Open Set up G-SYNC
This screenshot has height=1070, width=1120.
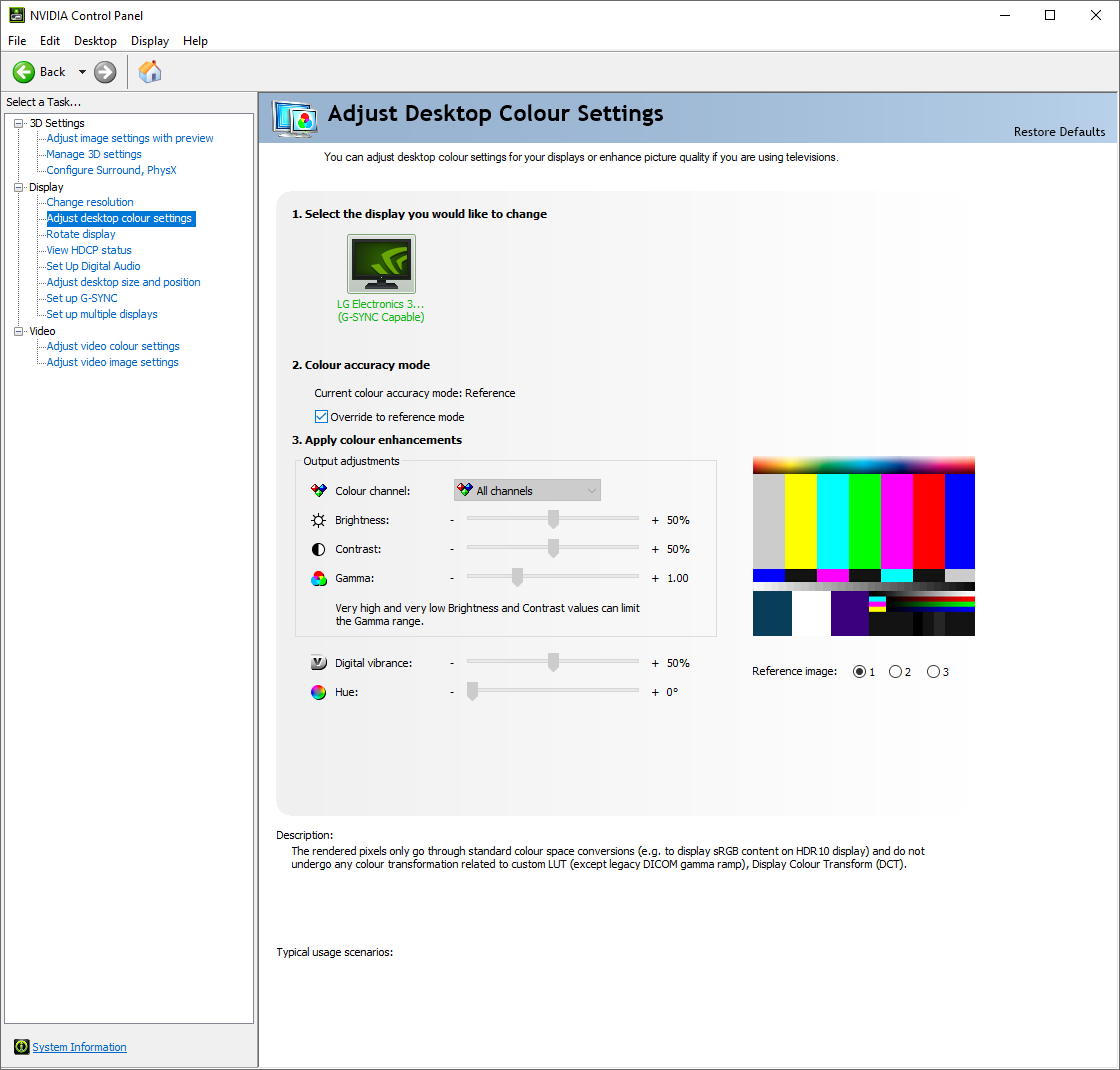click(82, 298)
